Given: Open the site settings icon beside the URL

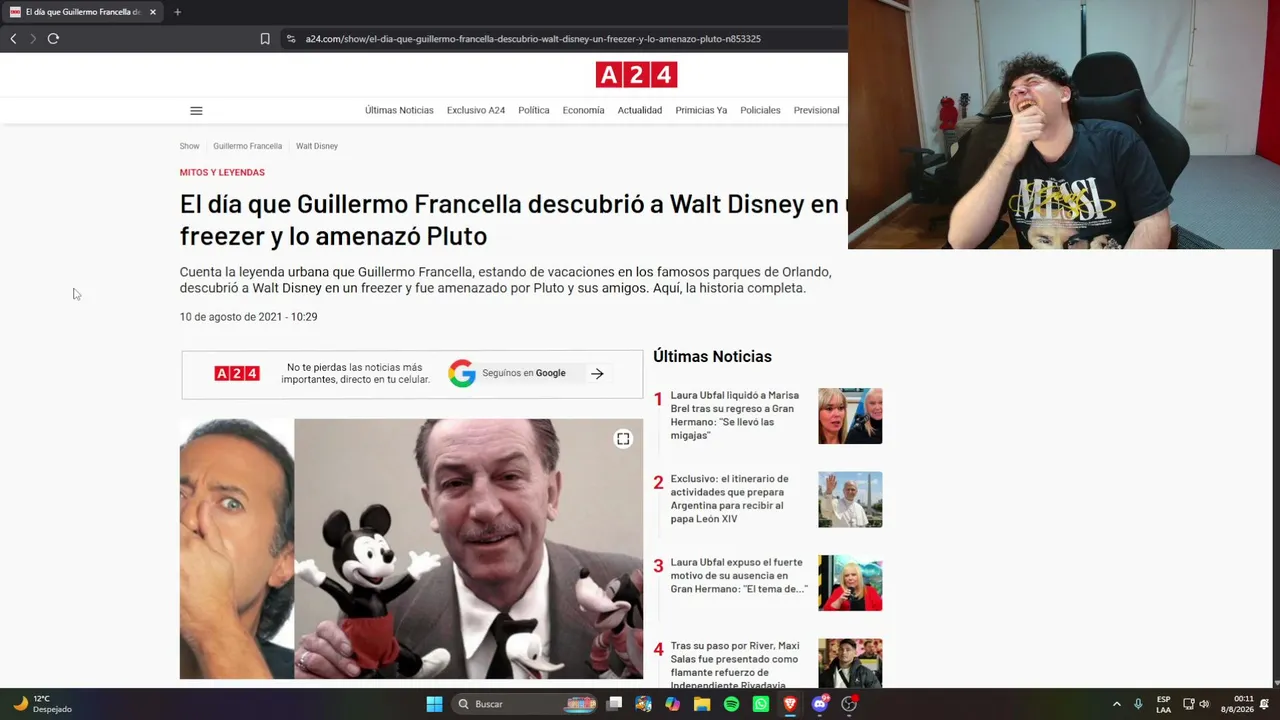Looking at the screenshot, I should coord(291,39).
